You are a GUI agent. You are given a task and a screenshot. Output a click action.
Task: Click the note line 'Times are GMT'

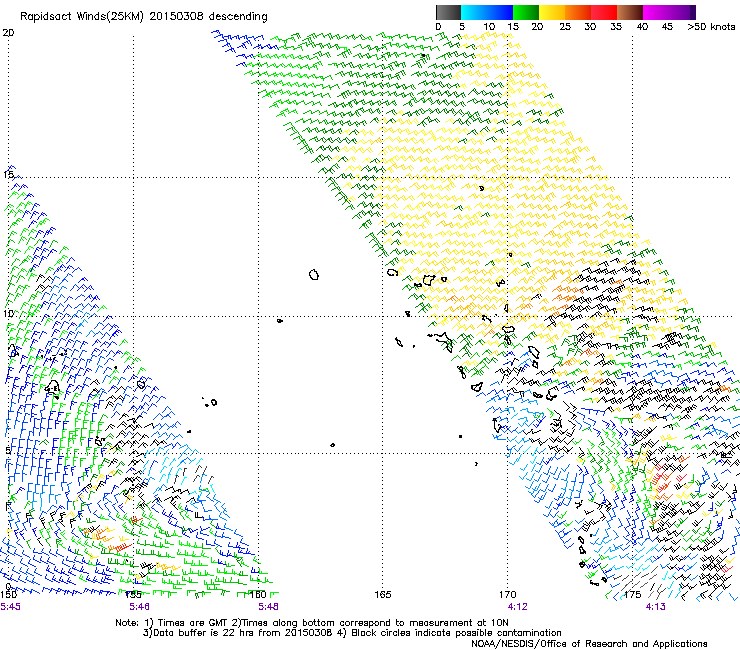coord(192,623)
